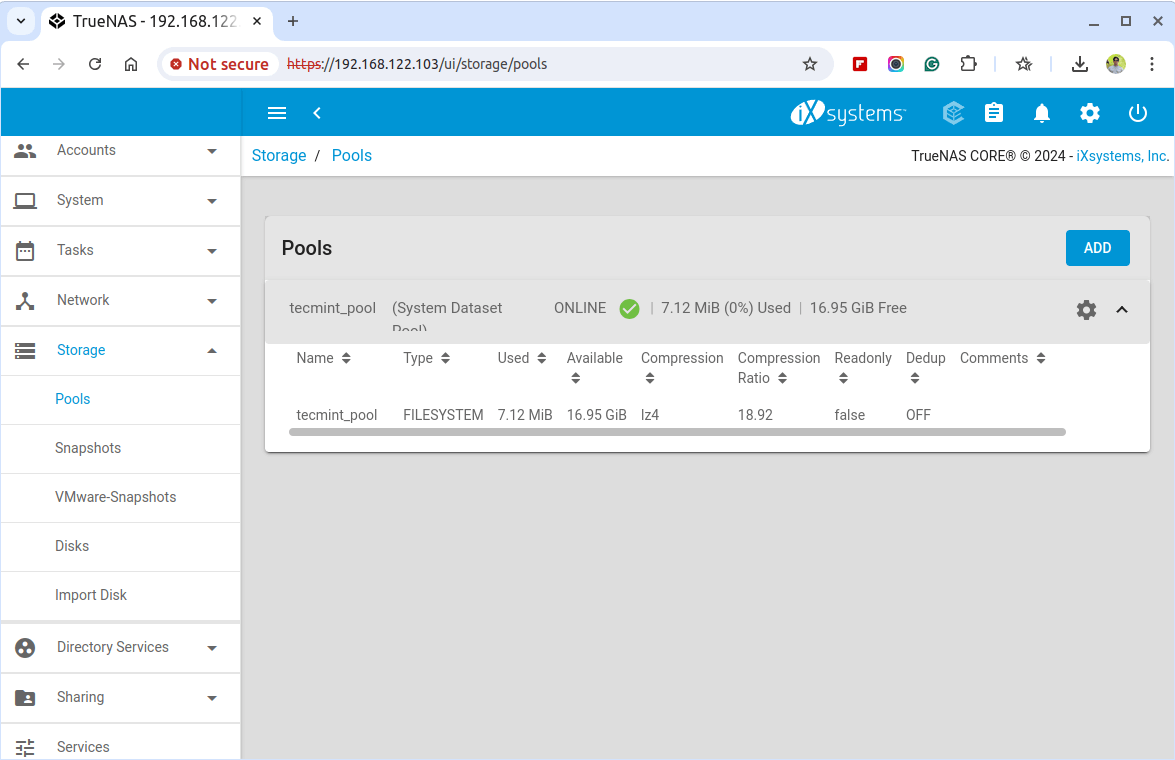Open the browser downloads icon

click(x=1080, y=64)
